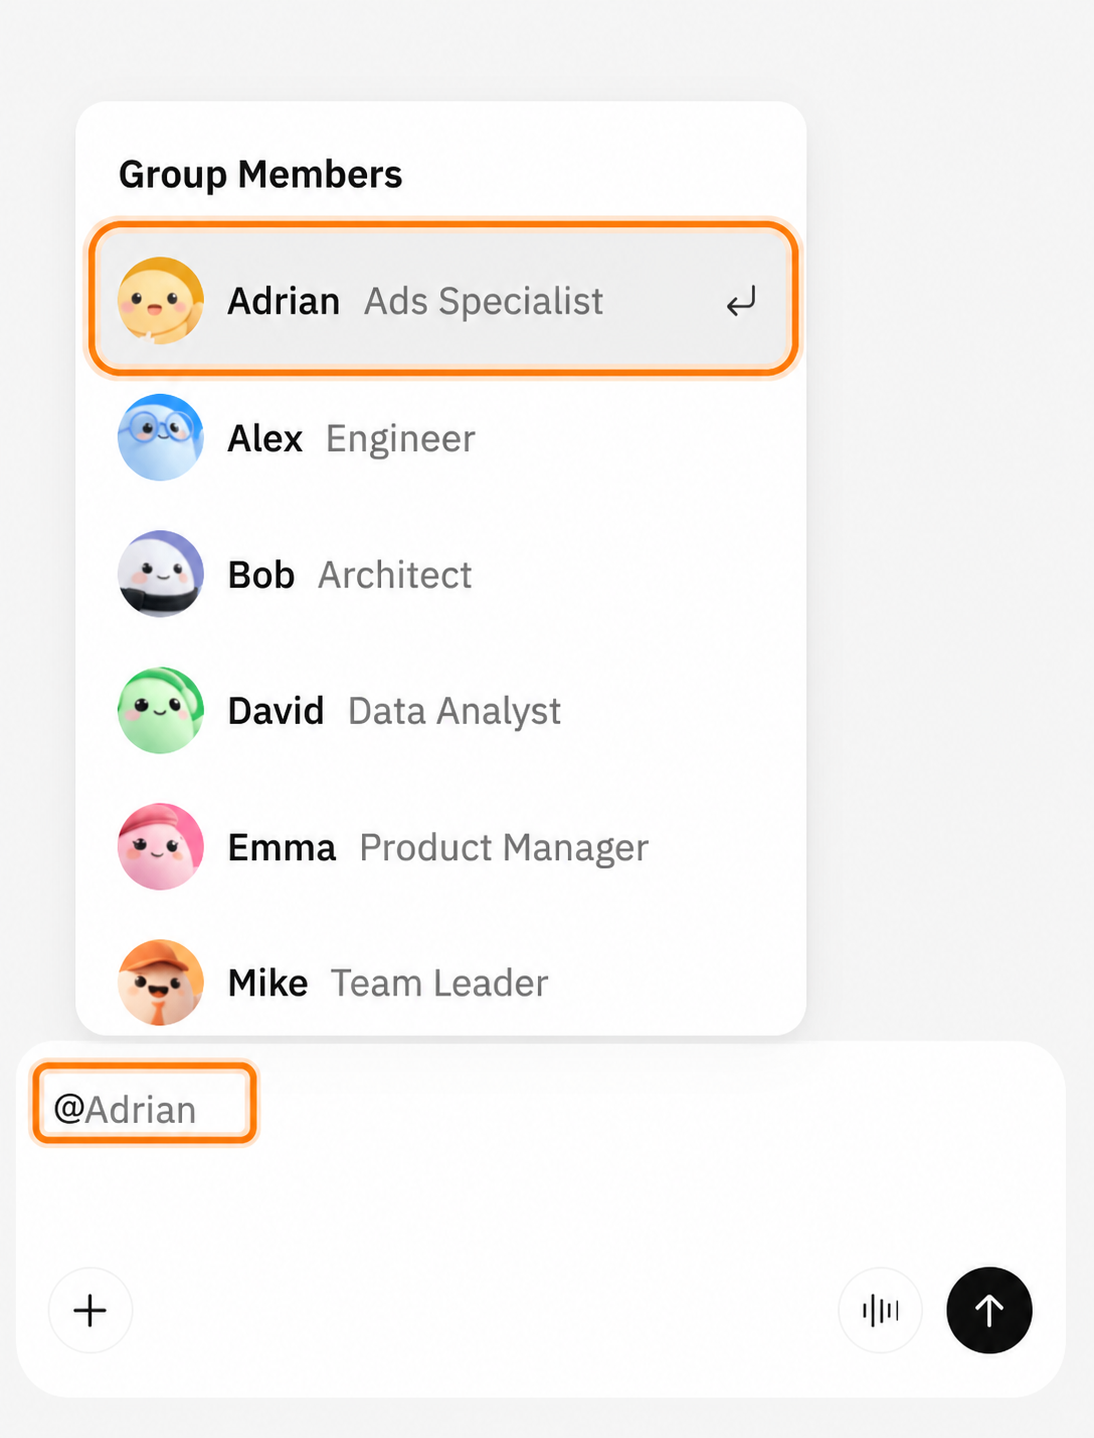Click the "Architect" role label
The height and width of the screenshot is (1438, 1094).
click(x=395, y=575)
